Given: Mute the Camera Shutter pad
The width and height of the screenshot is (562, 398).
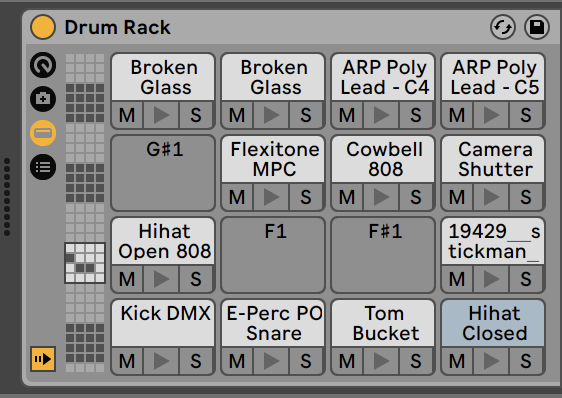Looking at the screenshot, I should pyautogui.click(x=457, y=197).
